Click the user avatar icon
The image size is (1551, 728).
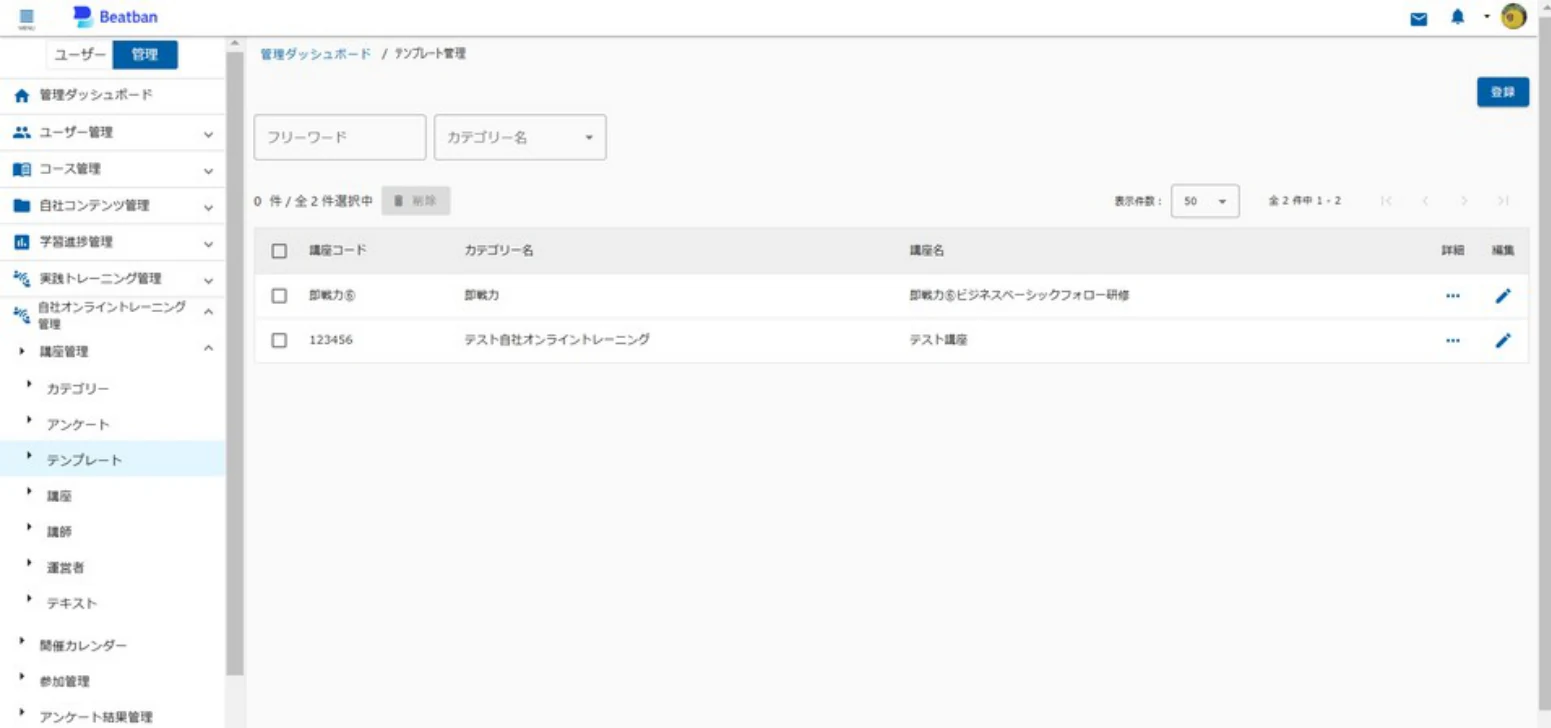[1514, 18]
